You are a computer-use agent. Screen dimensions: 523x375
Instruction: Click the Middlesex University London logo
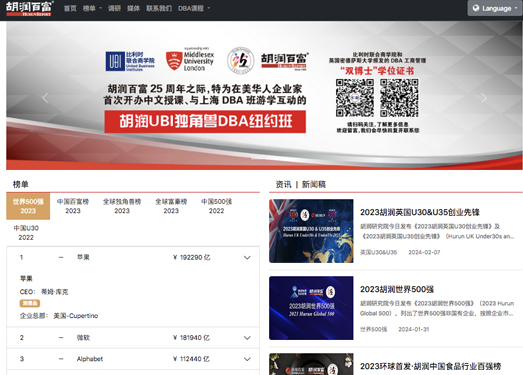pyautogui.click(x=190, y=60)
